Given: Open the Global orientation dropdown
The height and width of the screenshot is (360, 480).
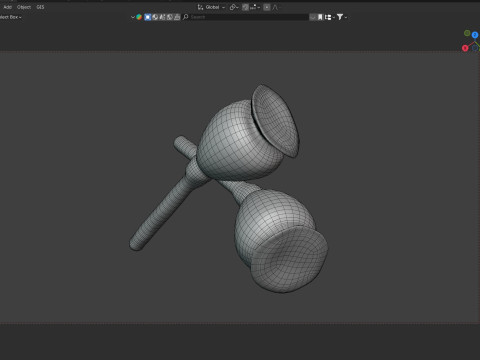Looking at the screenshot, I should tap(215, 7).
